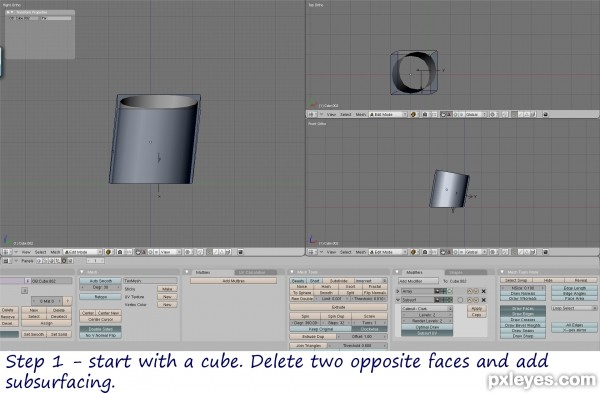Toggle Optimal Draw for Subsurf
The image size is (600, 393).
coord(427,327)
